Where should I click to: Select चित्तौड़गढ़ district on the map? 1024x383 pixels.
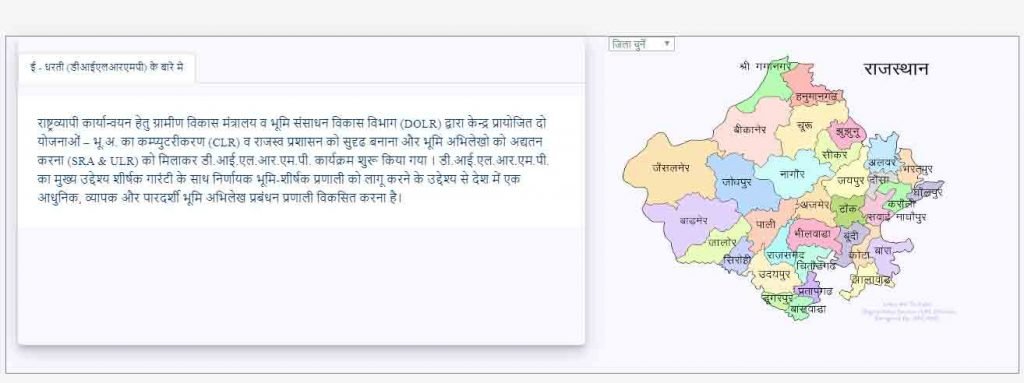pyautogui.click(x=816, y=266)
